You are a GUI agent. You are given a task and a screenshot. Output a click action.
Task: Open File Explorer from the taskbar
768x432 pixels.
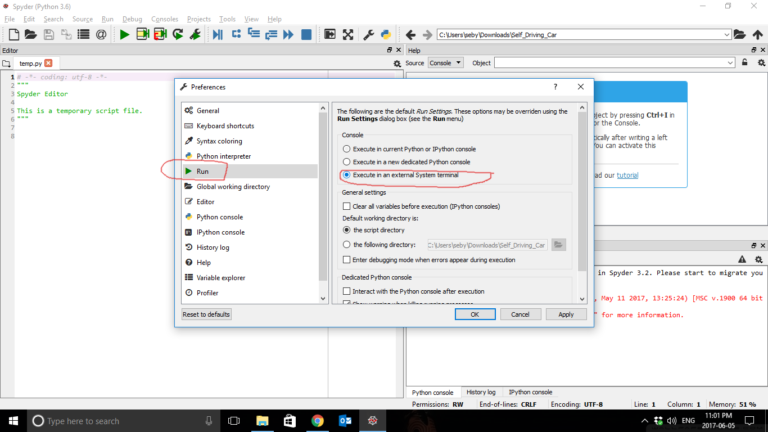[x=263, y=421]
